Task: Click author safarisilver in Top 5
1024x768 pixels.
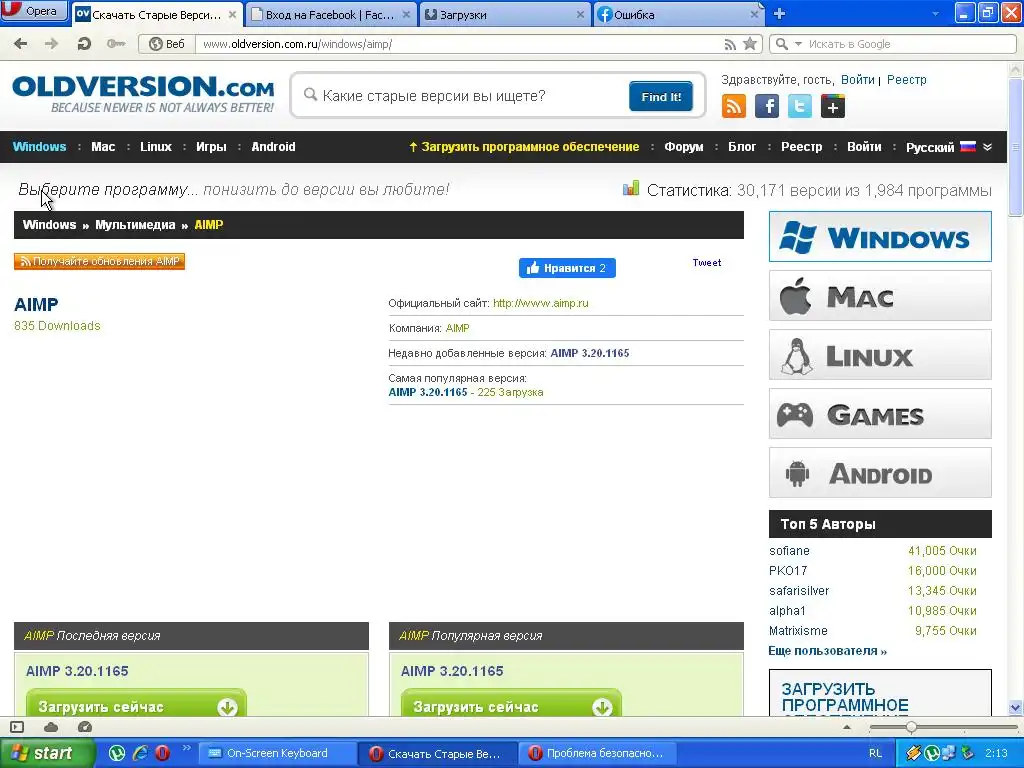Action: pos(799,591)
